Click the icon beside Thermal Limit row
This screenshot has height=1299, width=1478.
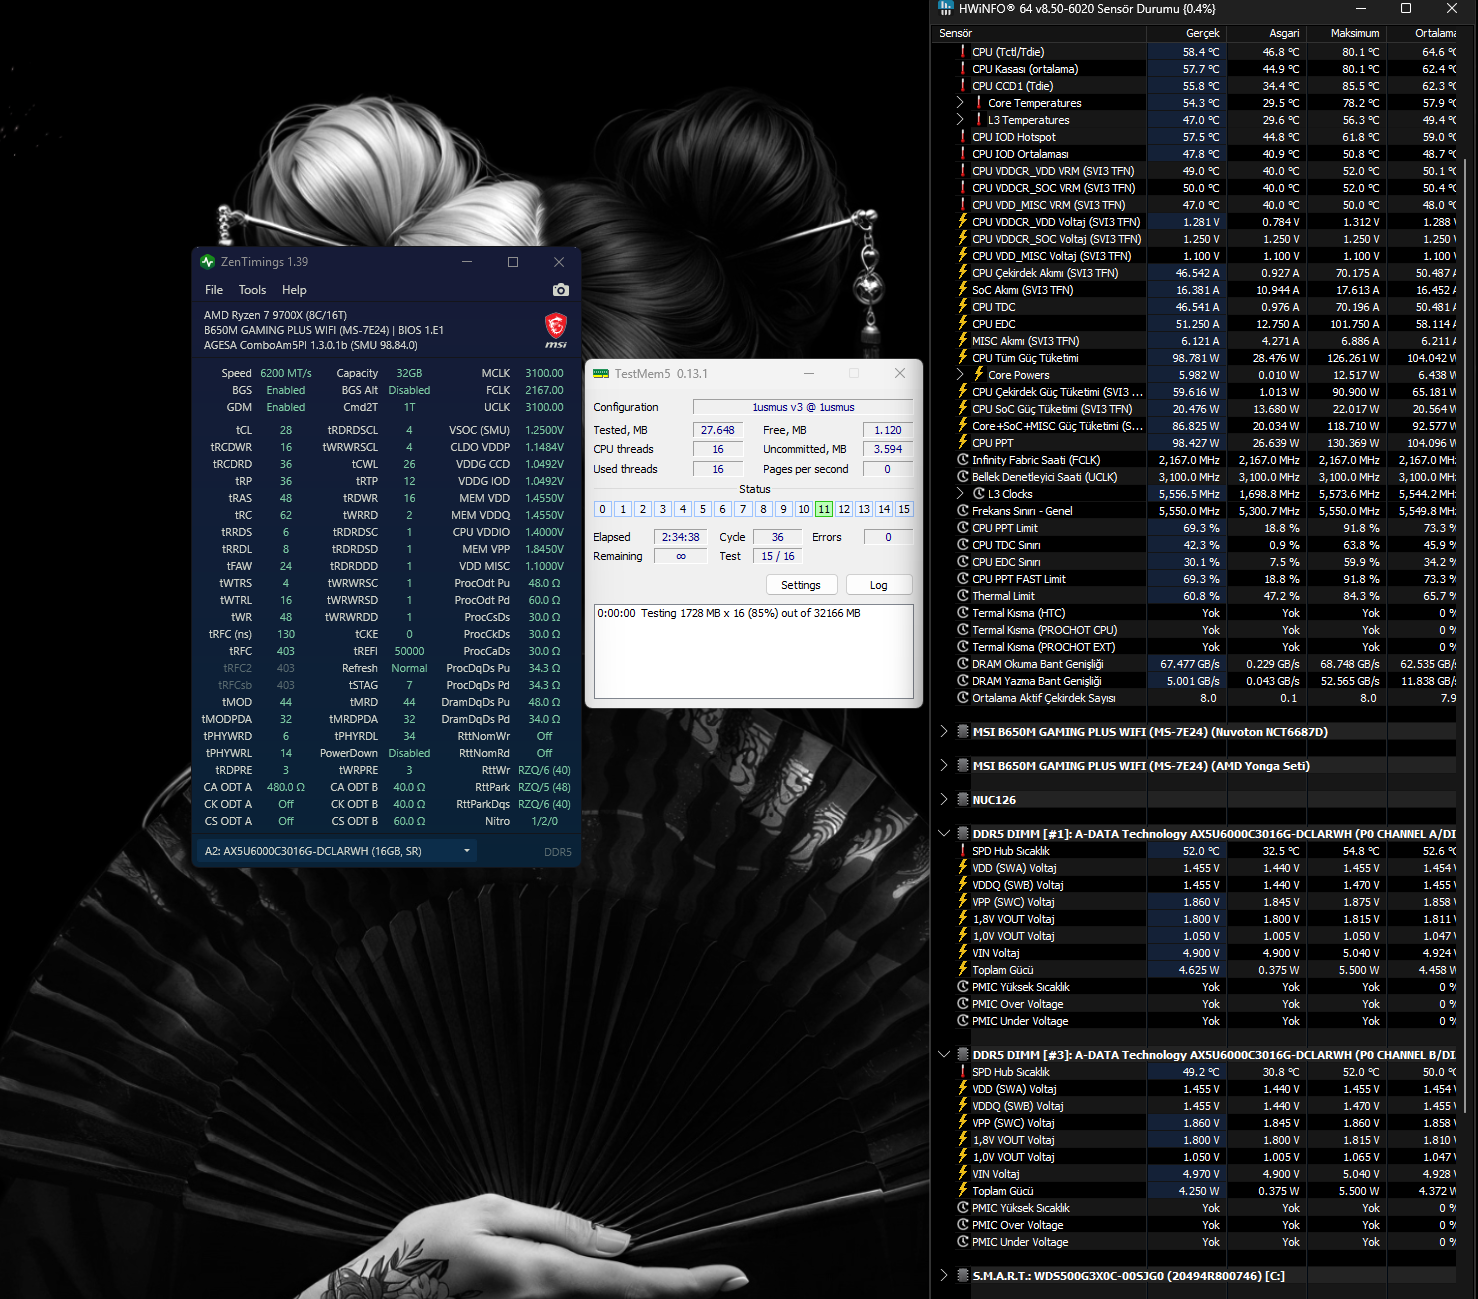pyautogui.click(x=963, y=596)
